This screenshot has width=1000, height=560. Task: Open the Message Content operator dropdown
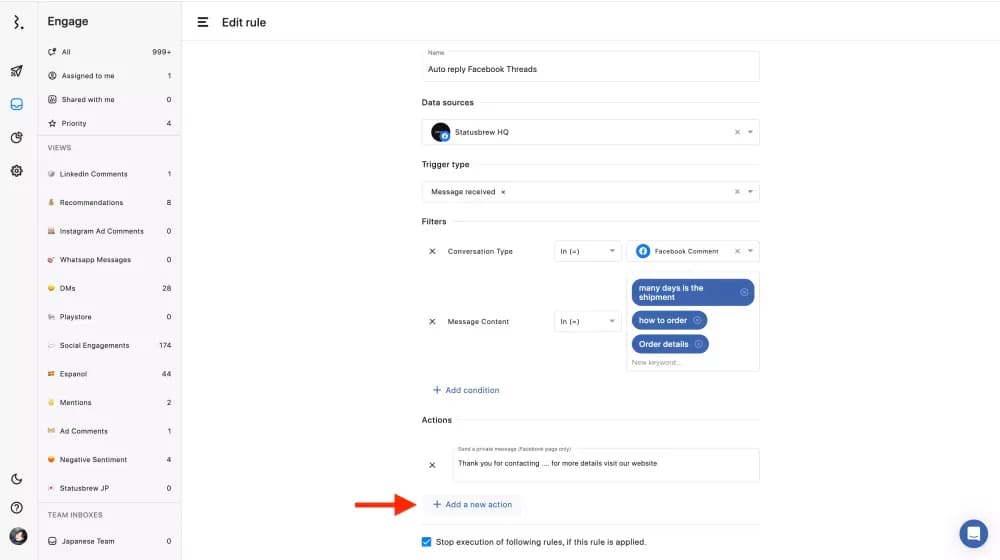coord(587,321)
